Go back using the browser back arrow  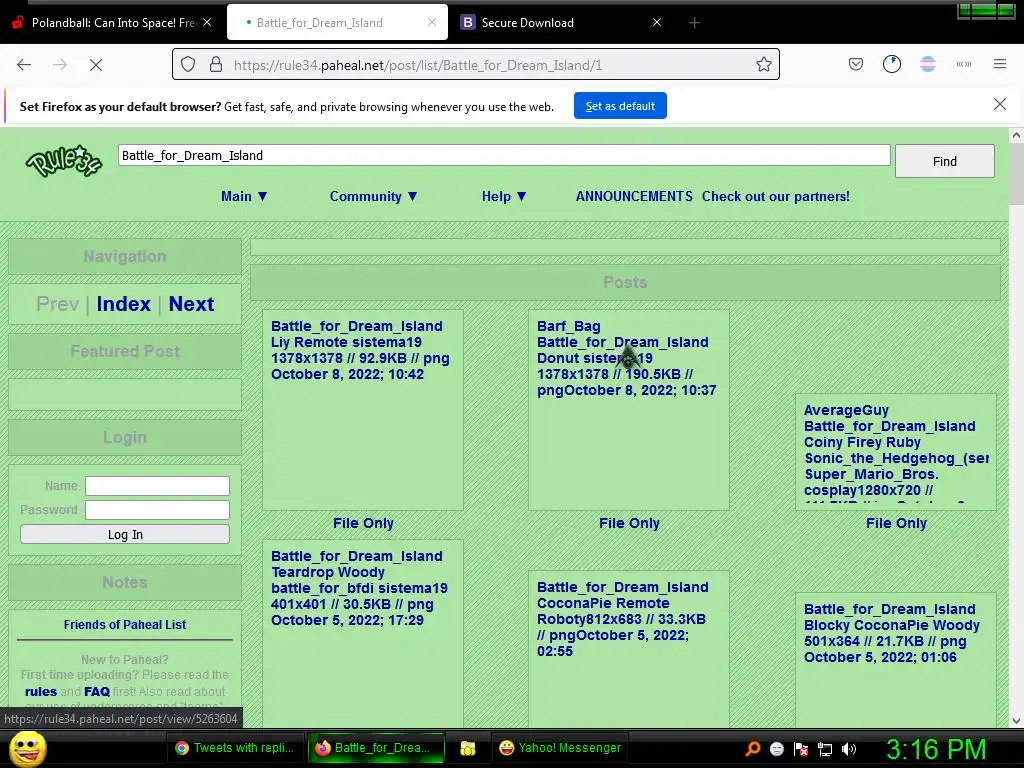coord(24,65)
